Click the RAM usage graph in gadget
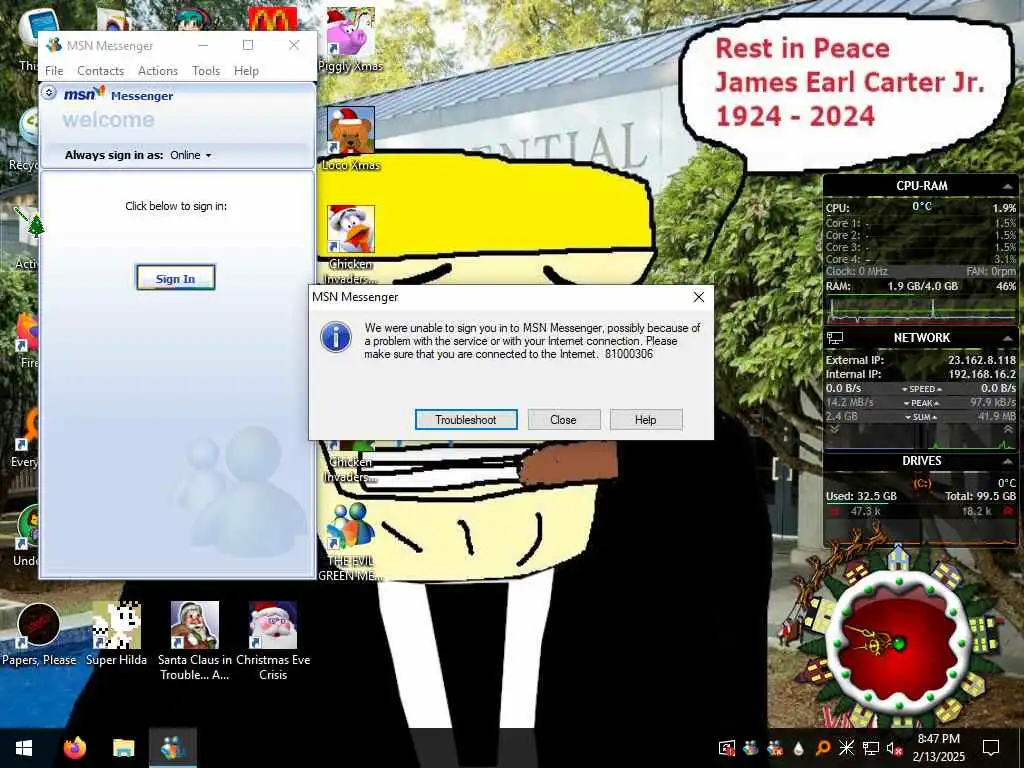The height and width of the screenshot is (768, 1024). click(921, 310)
